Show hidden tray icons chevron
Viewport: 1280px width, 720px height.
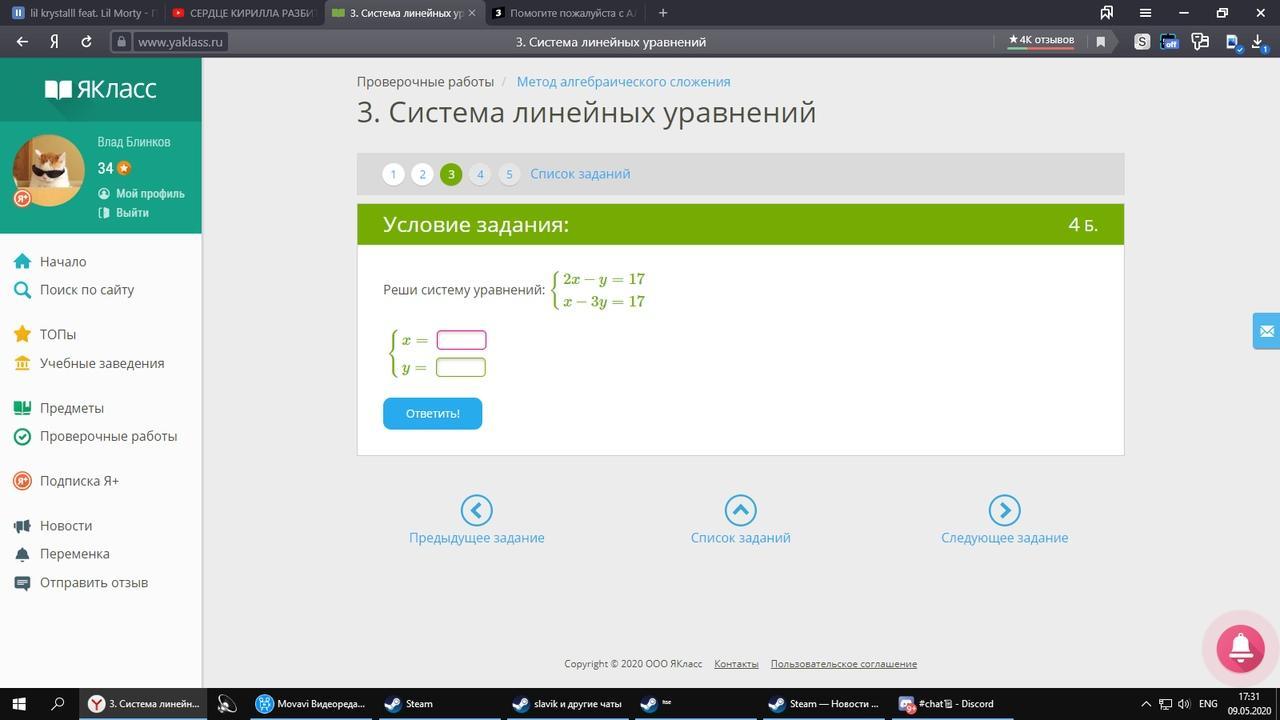[1147, 704]
